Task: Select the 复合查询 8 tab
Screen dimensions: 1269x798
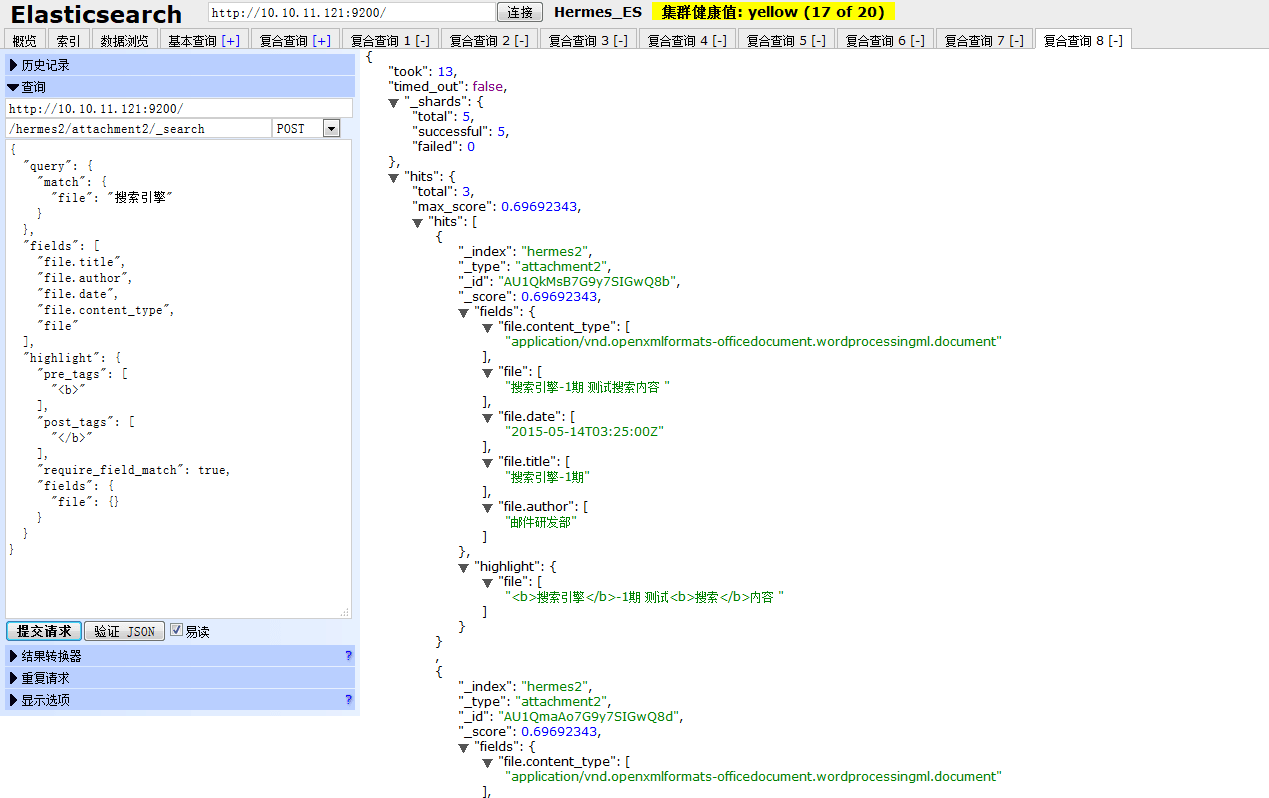Action: (x=1084, y=39)
